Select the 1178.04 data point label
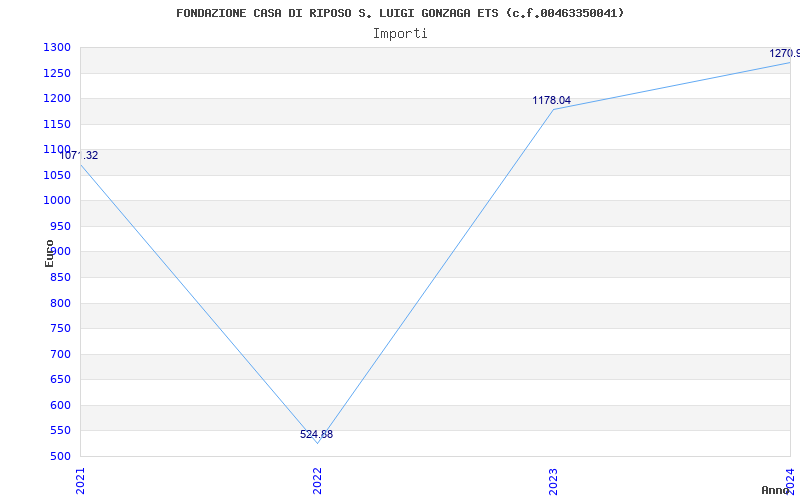800x500 pixels. (552, 101)
